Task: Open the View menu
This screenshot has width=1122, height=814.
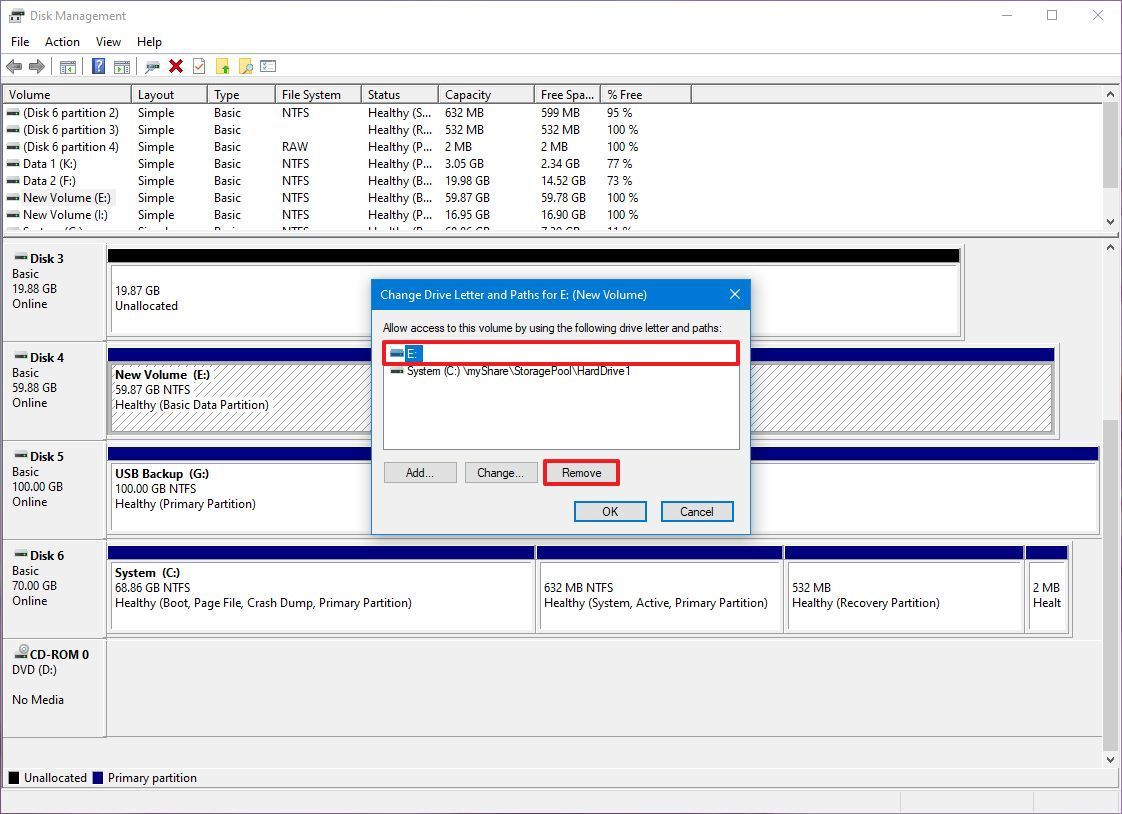Action: click(108, 42)
